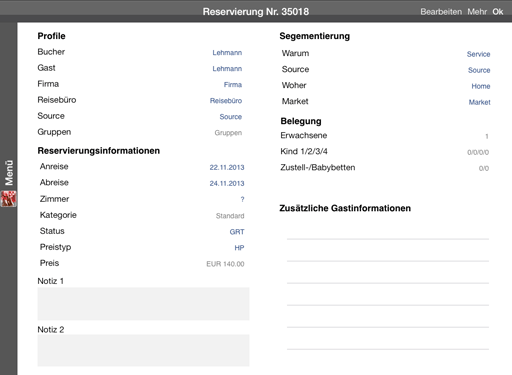Select the Firma link value
The height and width of the screenshot is (375, 512).
point(233,85)
